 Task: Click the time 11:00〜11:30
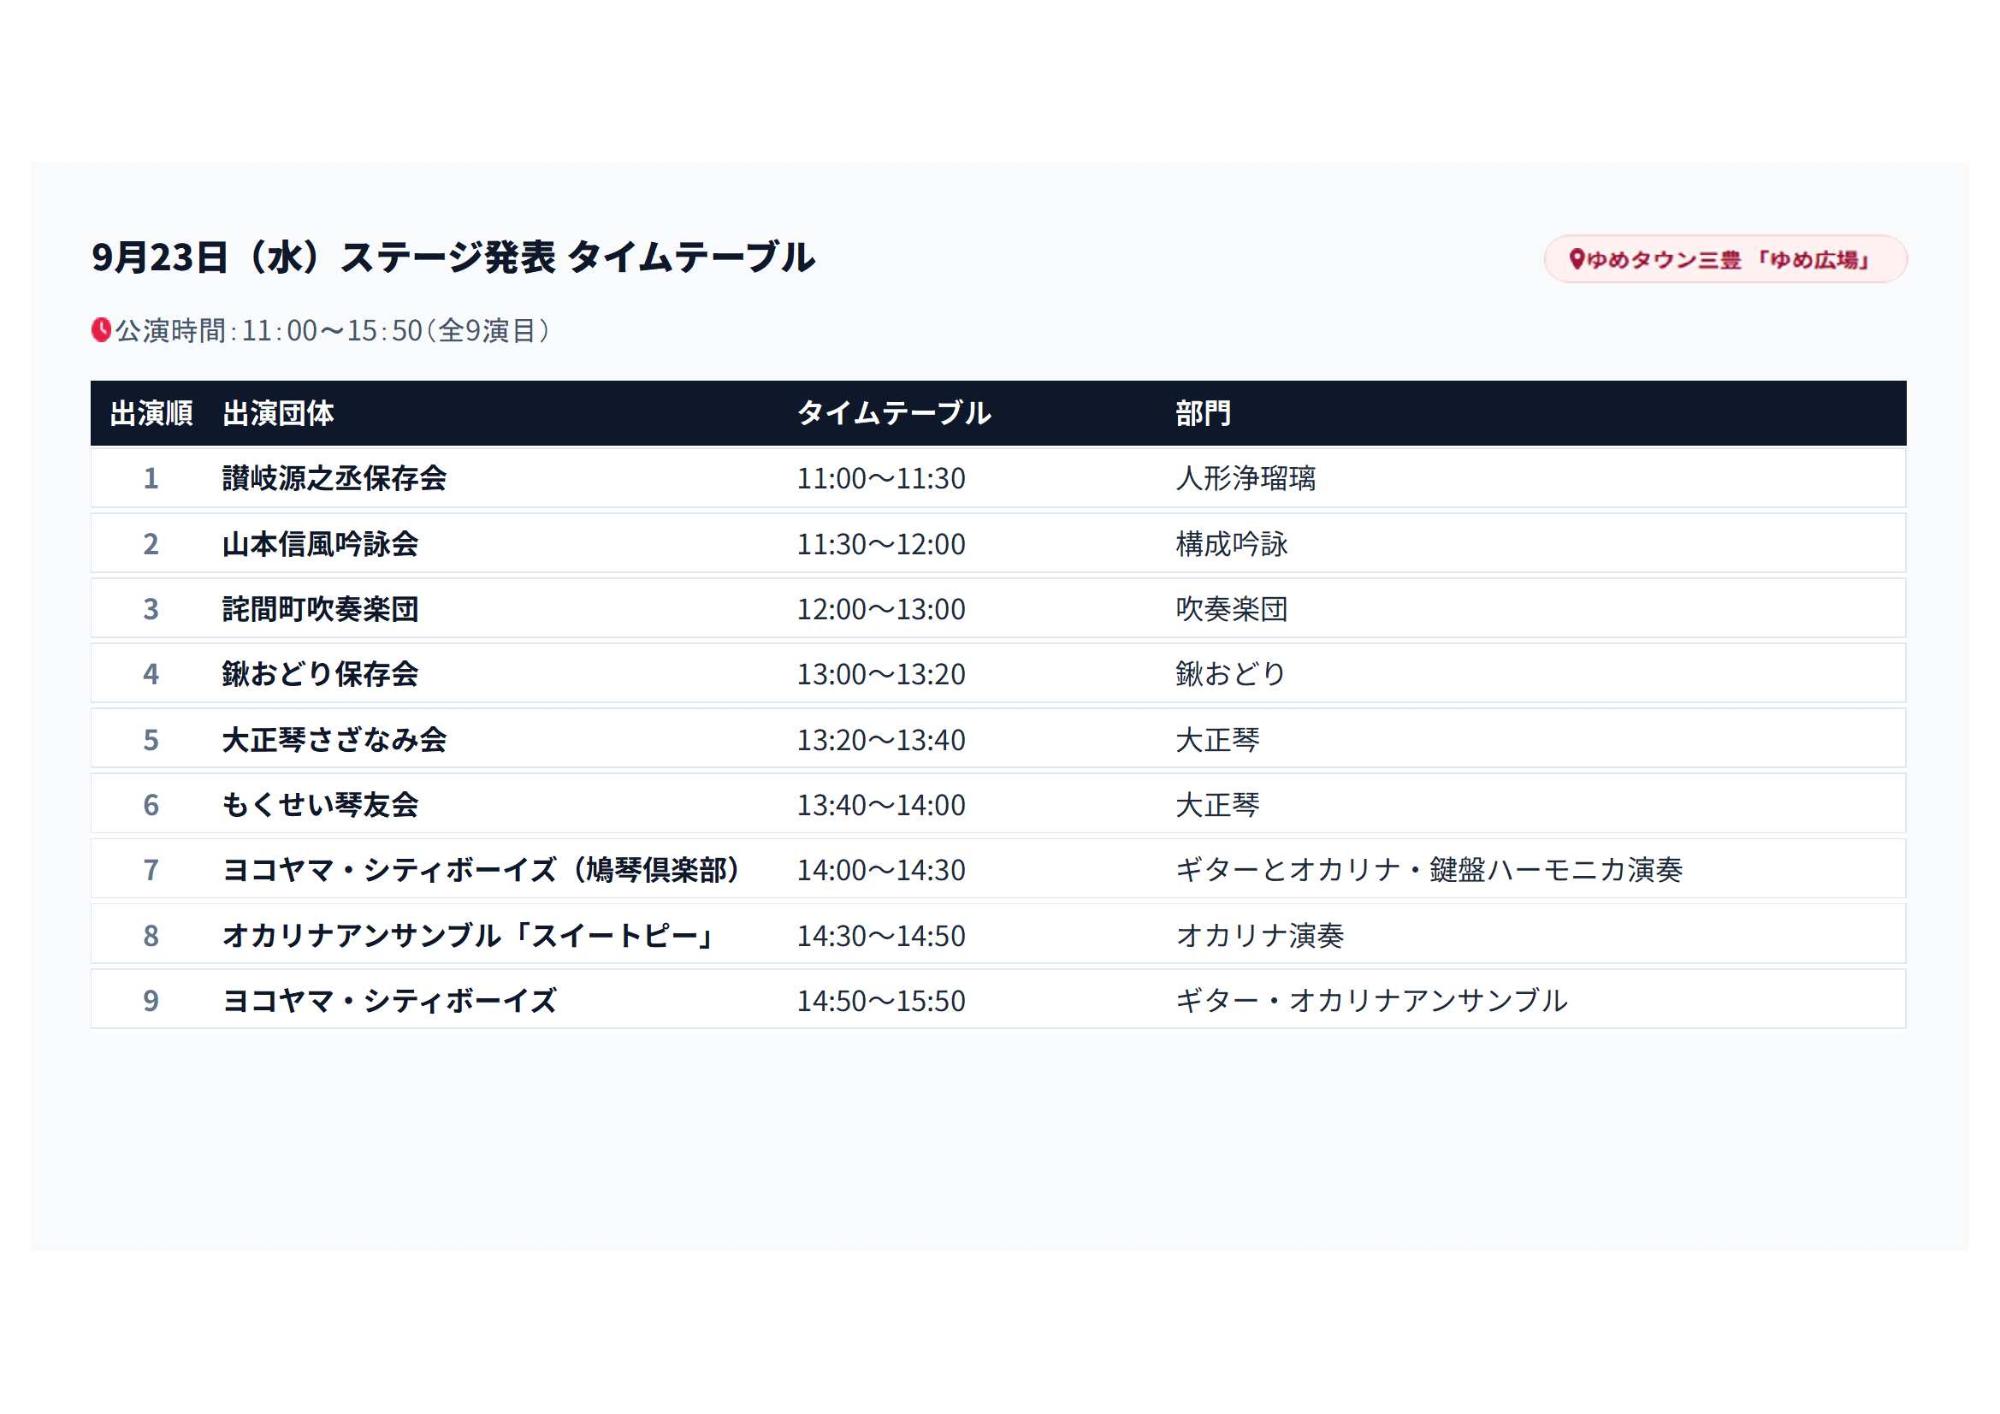pyautogui.click(x=881, y=478)
